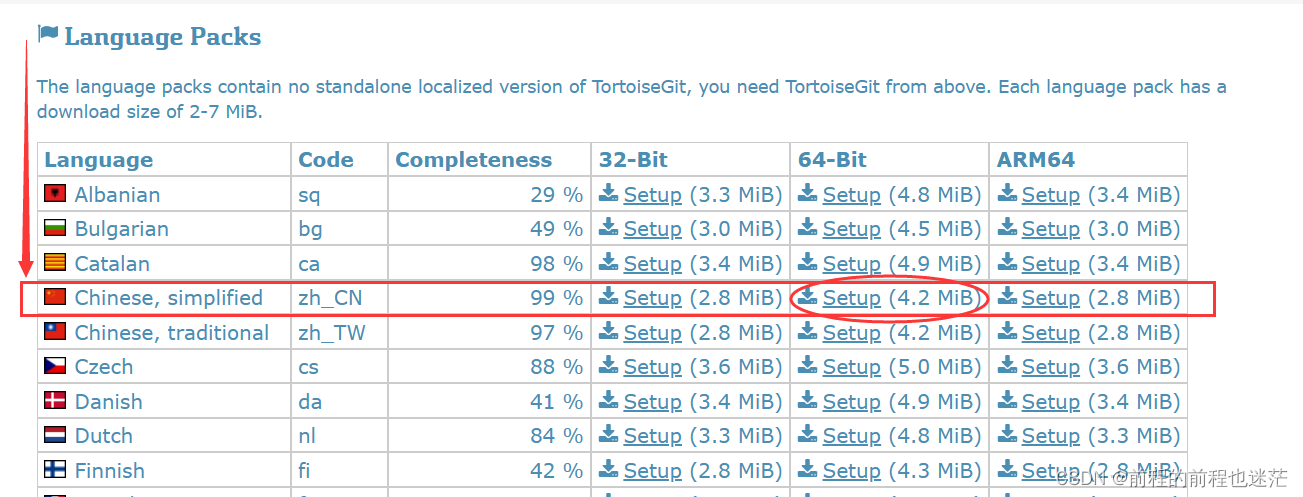
Task: Click the Language column header
Action: [99, 160]
